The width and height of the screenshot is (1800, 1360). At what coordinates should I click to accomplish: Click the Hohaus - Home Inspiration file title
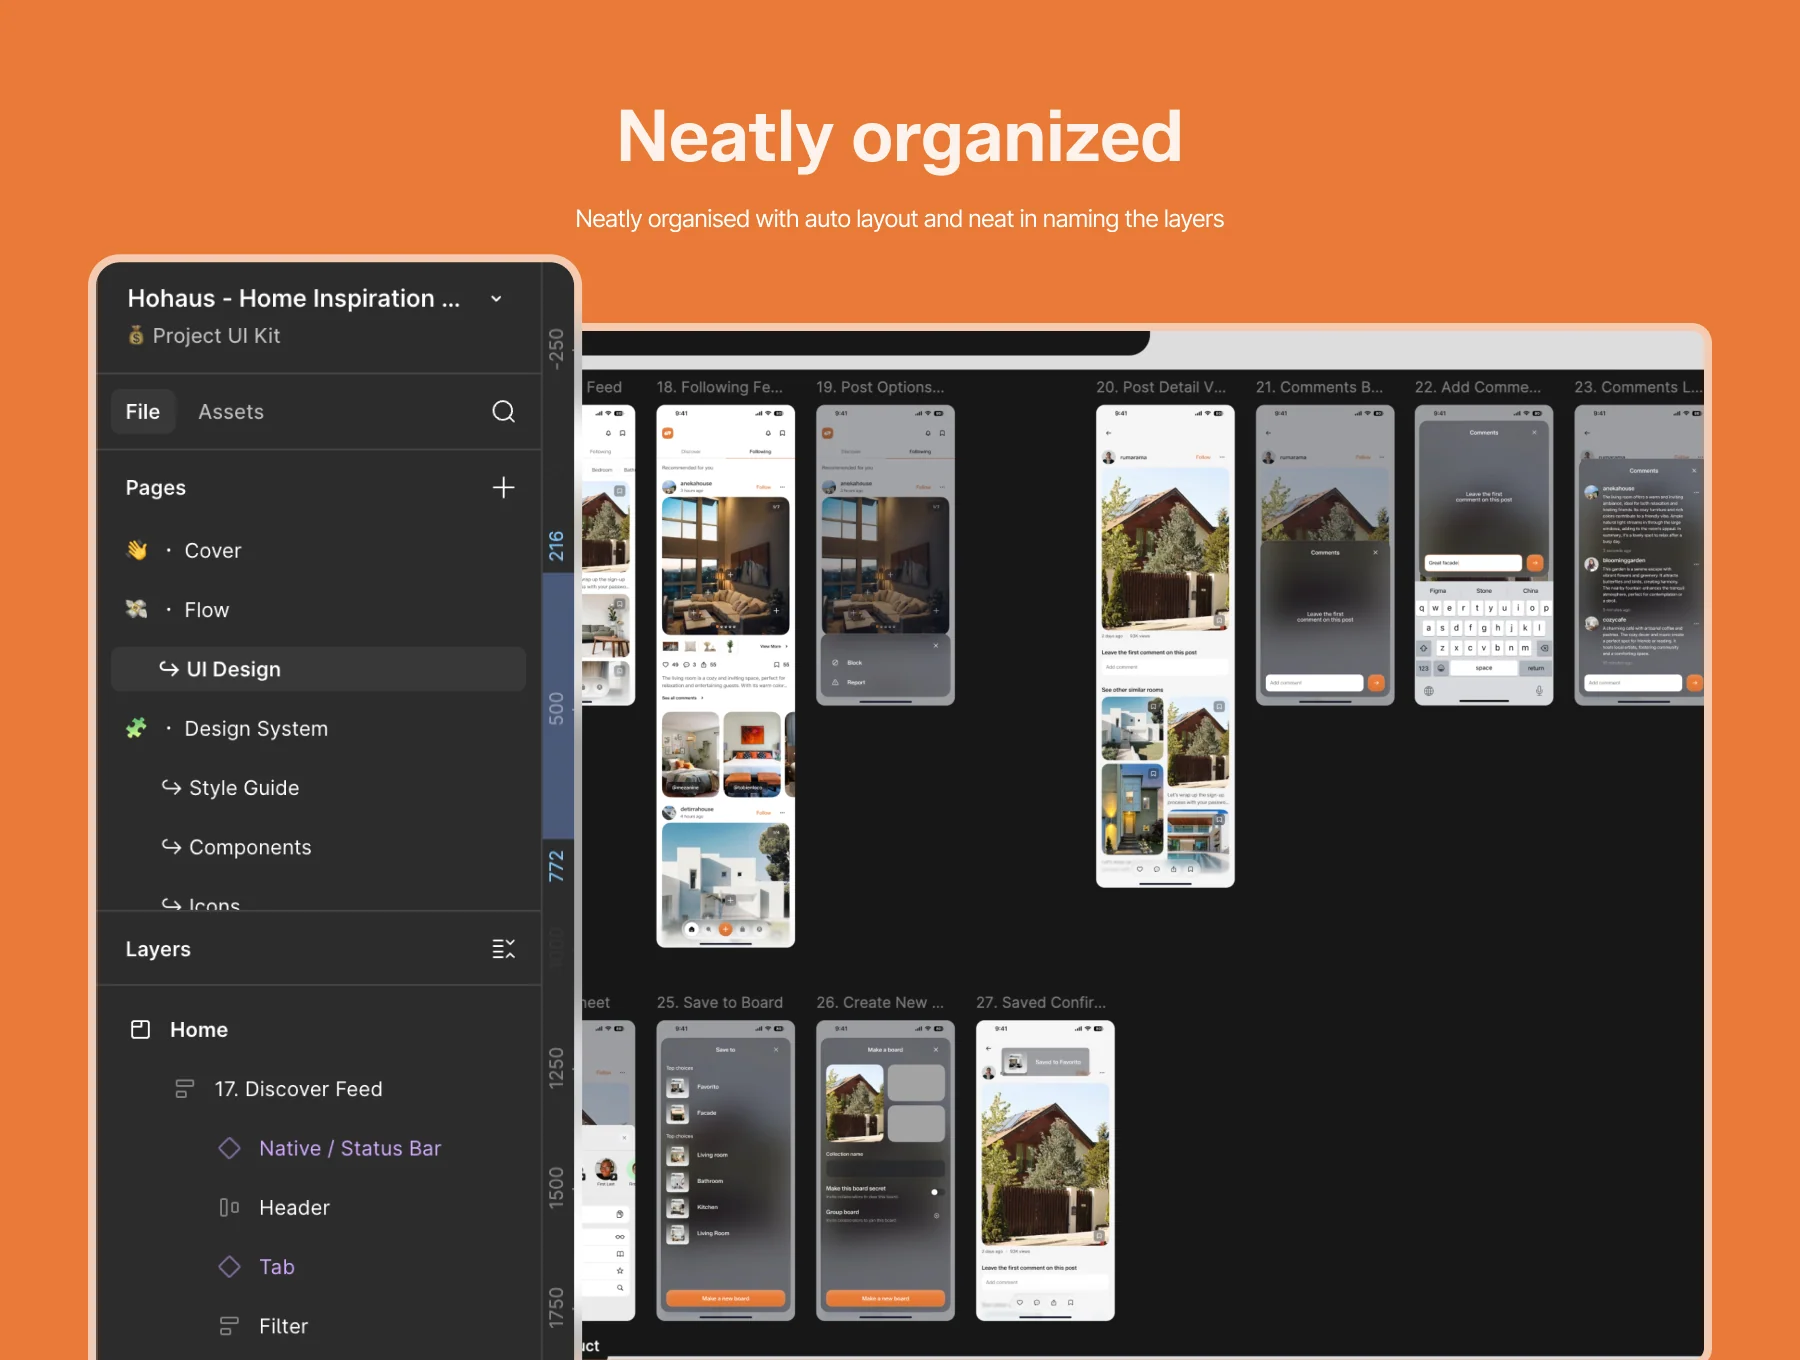point(294,299)
